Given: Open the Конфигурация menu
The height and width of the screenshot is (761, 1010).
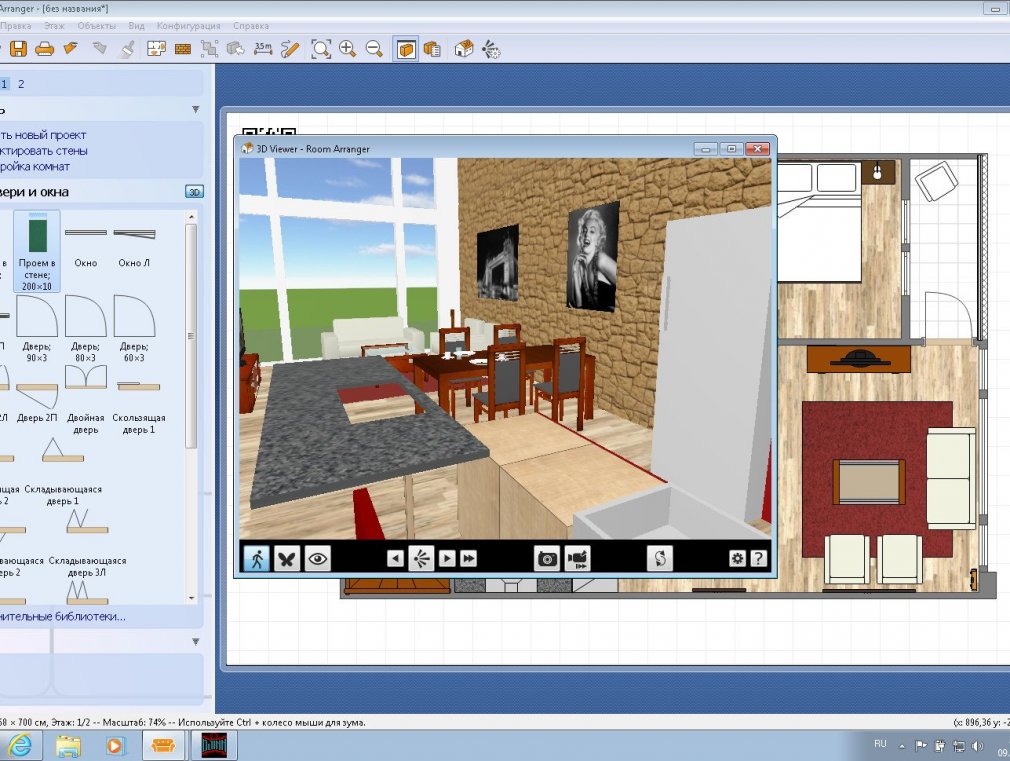Looking at the screenshot, I should point(188,26).
